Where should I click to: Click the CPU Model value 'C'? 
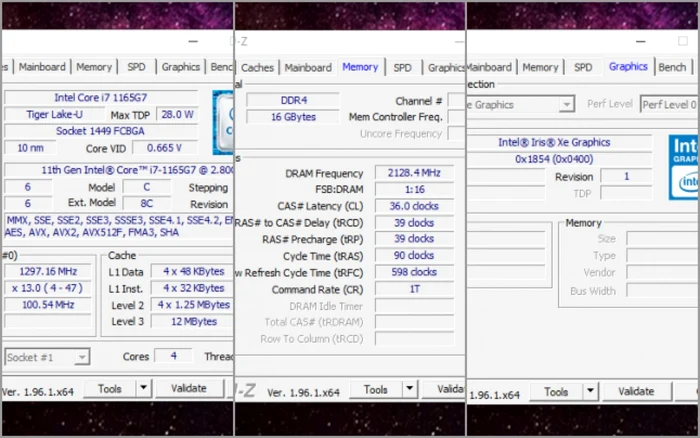pyautogui.click(x=147, y=187)
